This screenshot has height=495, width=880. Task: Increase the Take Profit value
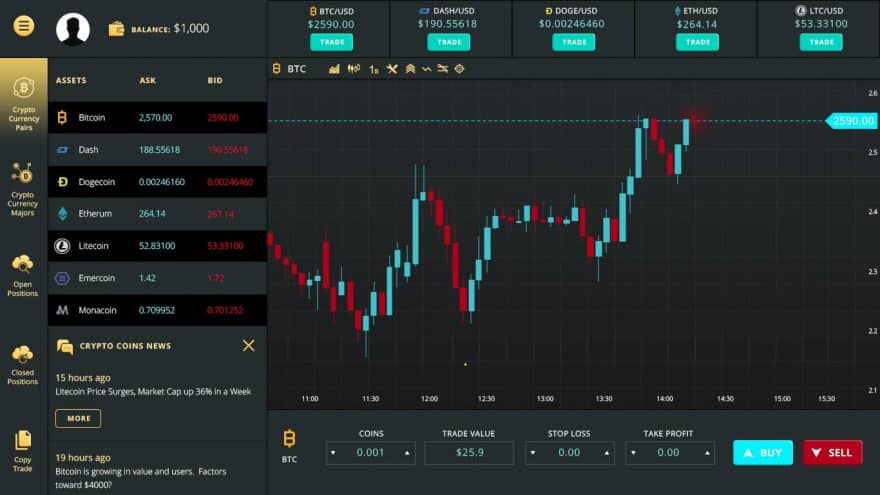coord(706,453)
